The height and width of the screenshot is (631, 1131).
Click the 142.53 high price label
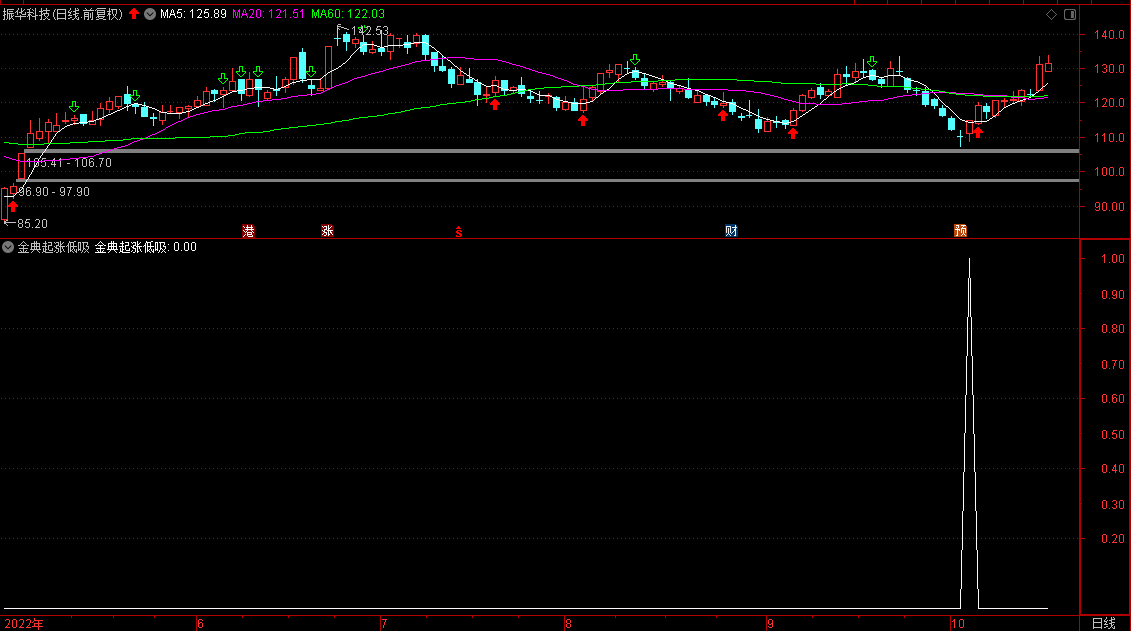coord(369,31)
